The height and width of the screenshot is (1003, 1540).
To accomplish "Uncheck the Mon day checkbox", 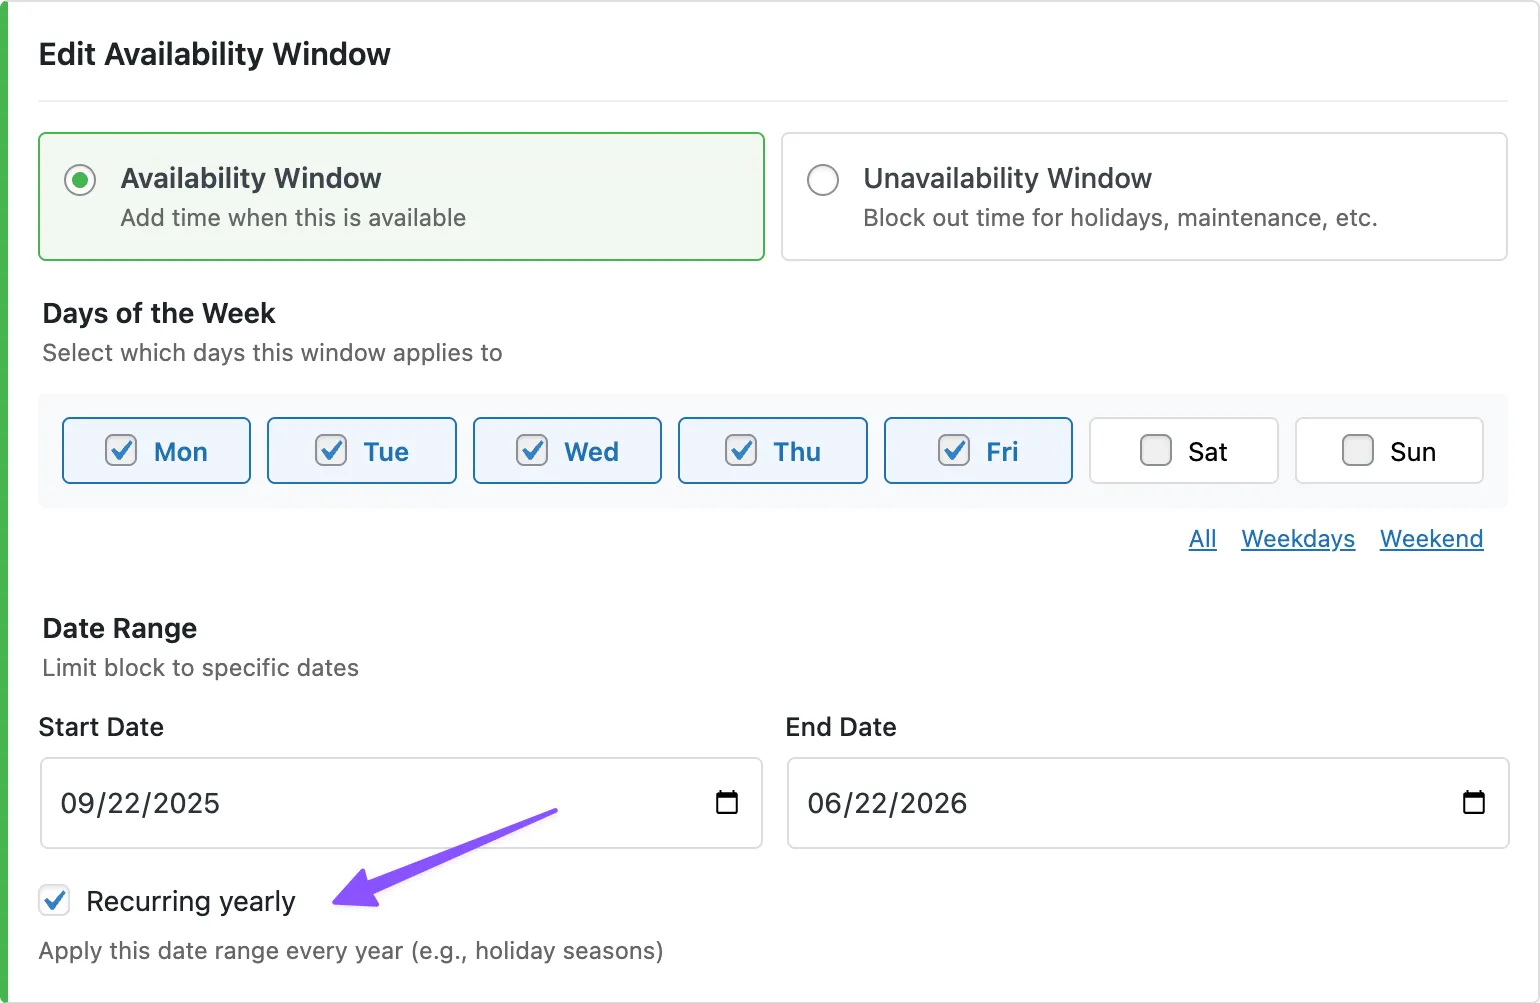I will tap(122, 451).
